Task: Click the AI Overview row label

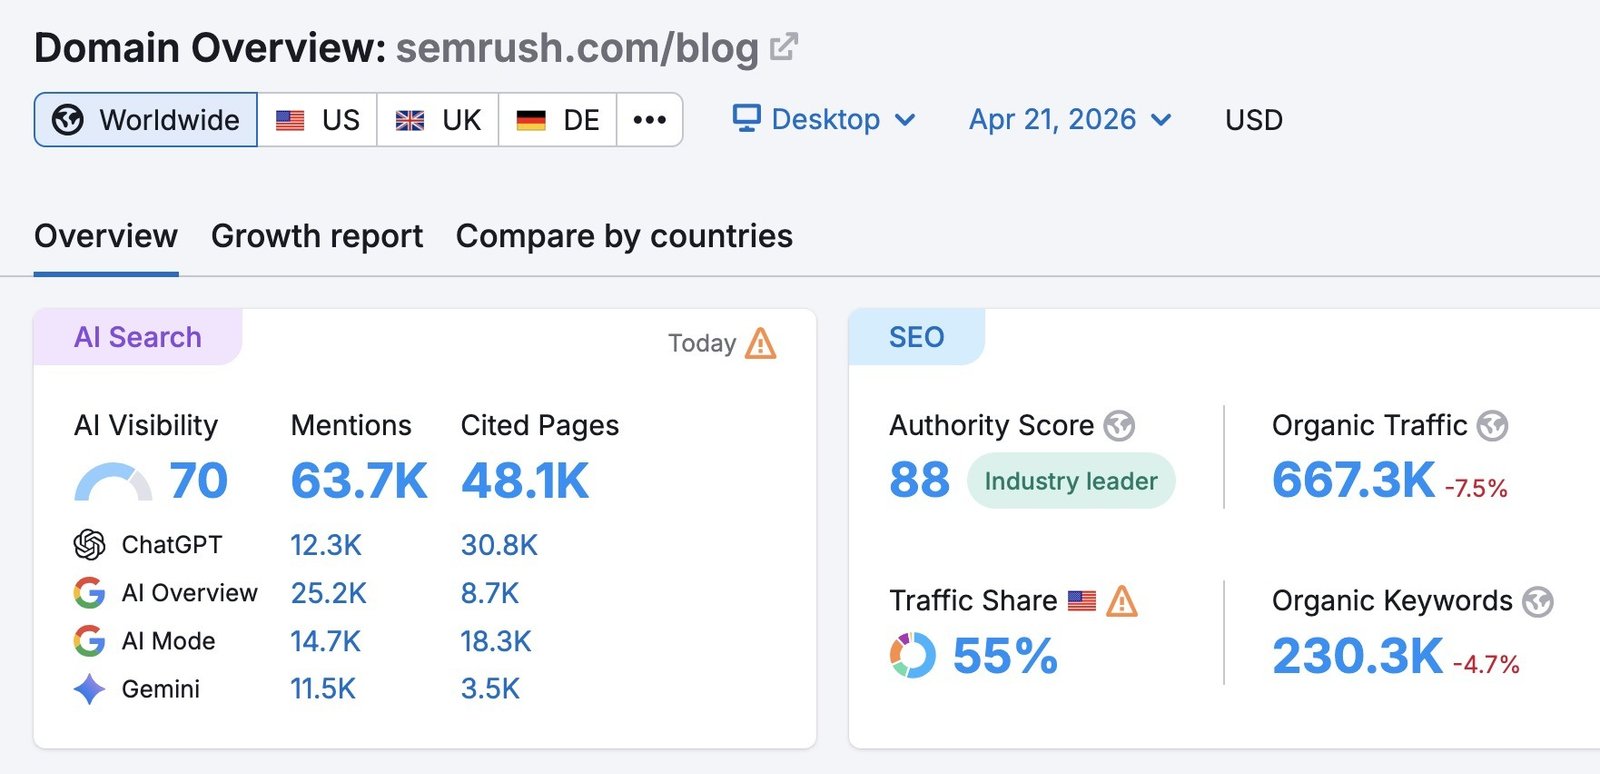Action: [190, 593]
